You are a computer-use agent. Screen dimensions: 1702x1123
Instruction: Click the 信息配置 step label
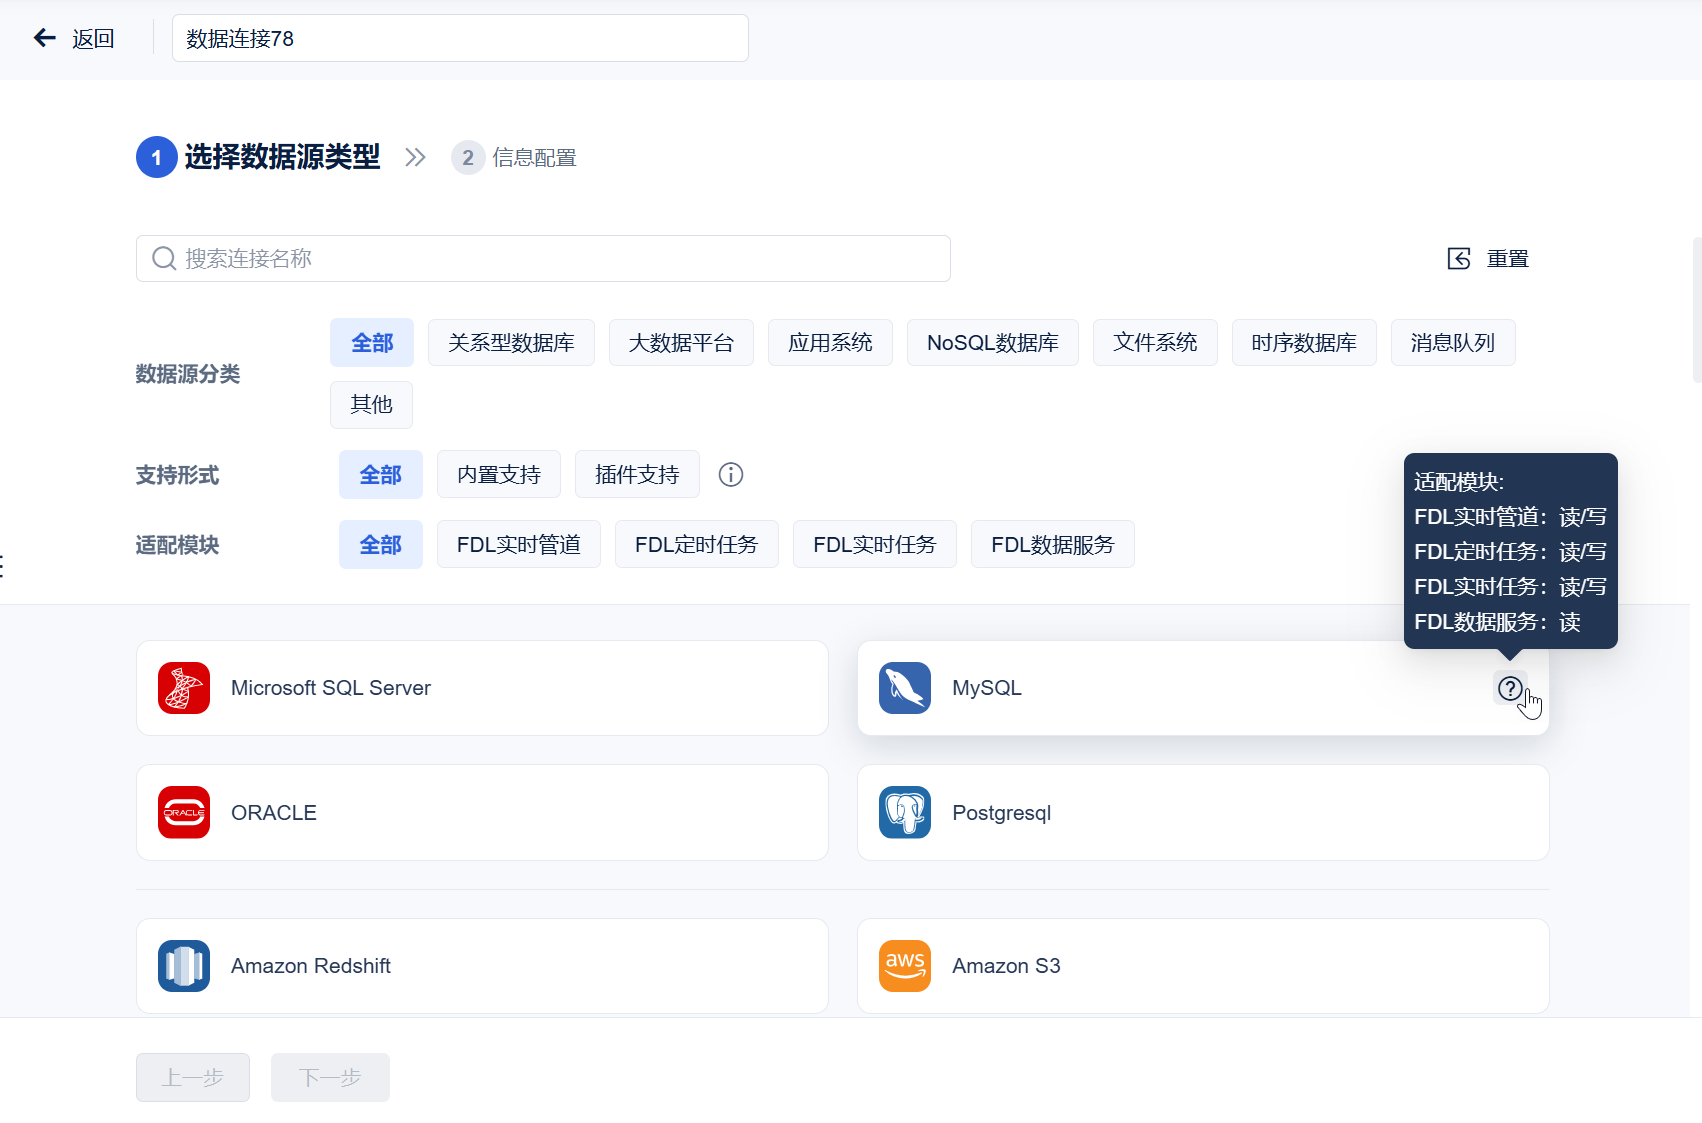pyautogui.click(x=534, y=158)
